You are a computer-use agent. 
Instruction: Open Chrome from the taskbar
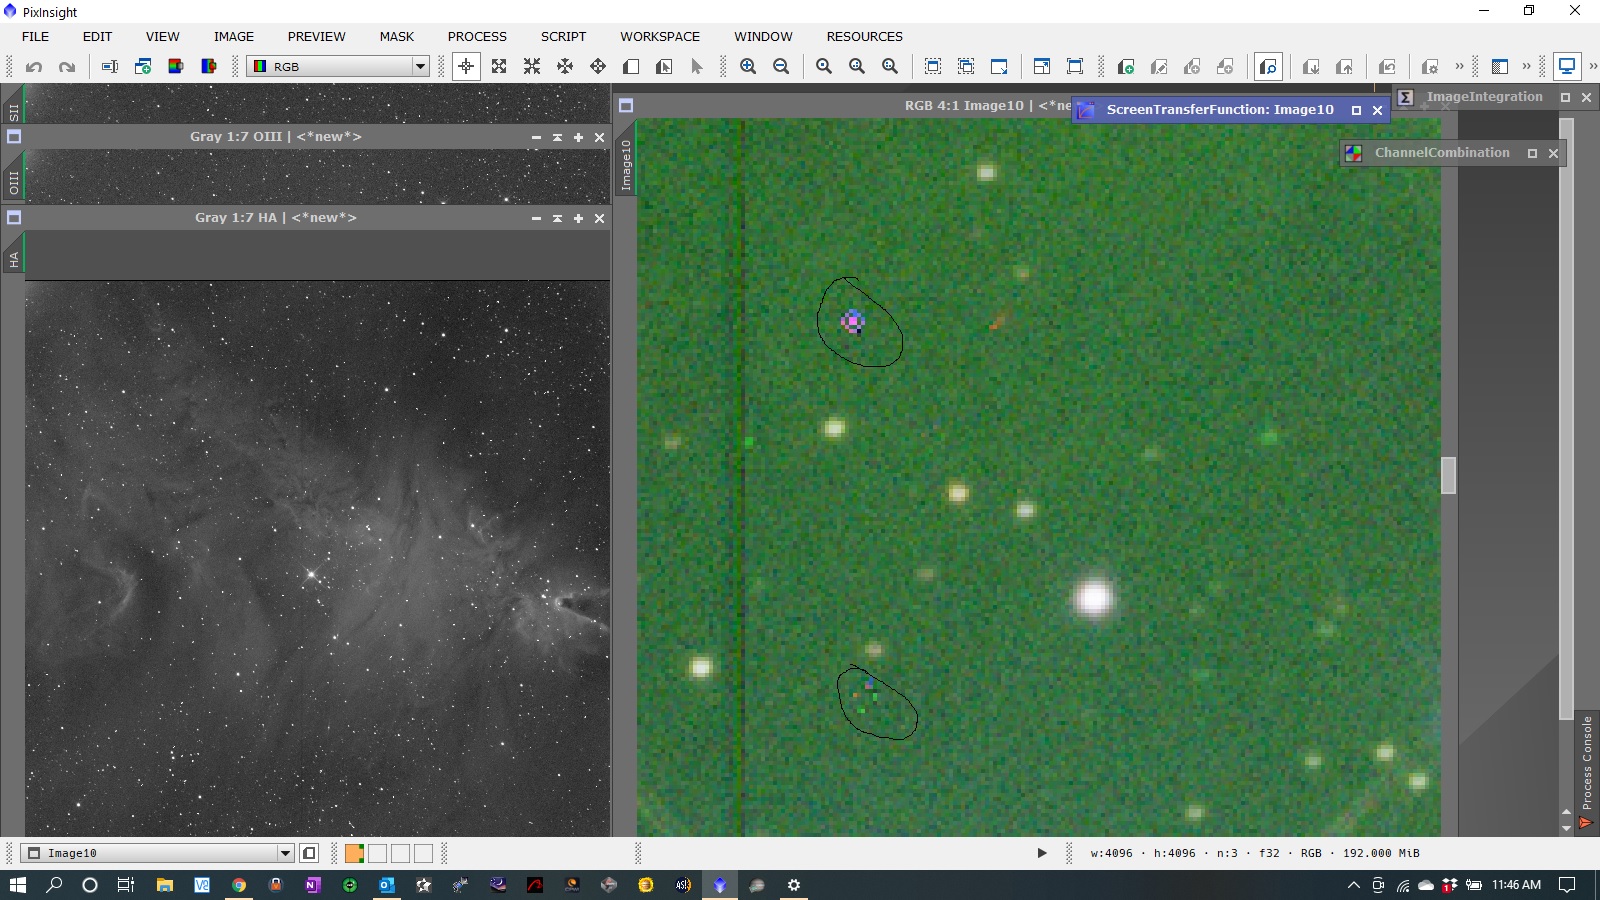point(239,885)
